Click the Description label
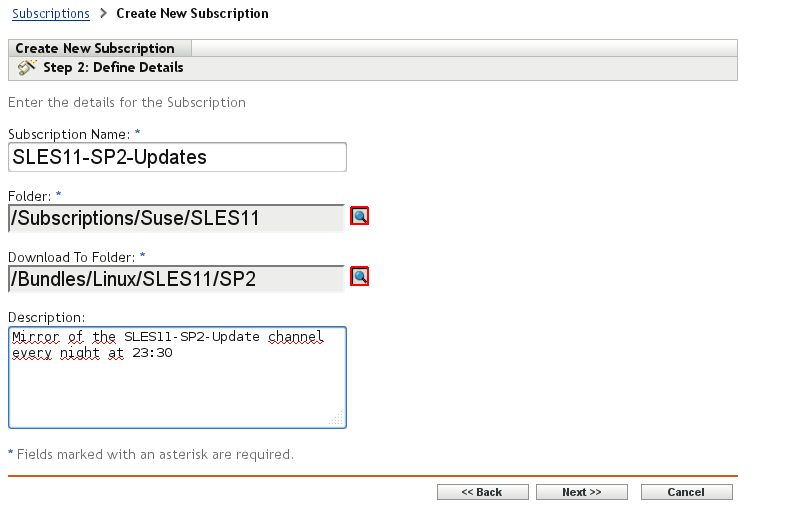Image resolution: width=800 pixels, height=508 pixels. coord(46,317)
